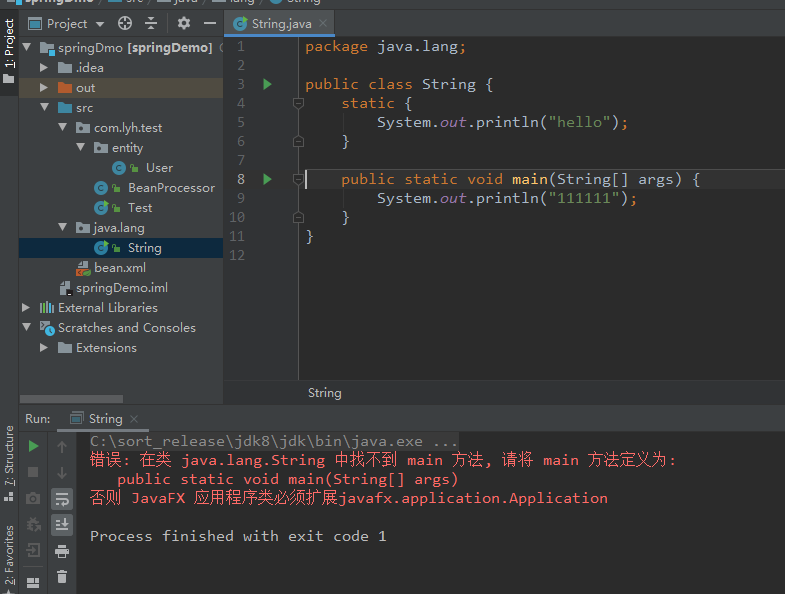This screenshot has width=785, height=594.
Task: Select the Test class in tree
Action: (x=140, y=208)
